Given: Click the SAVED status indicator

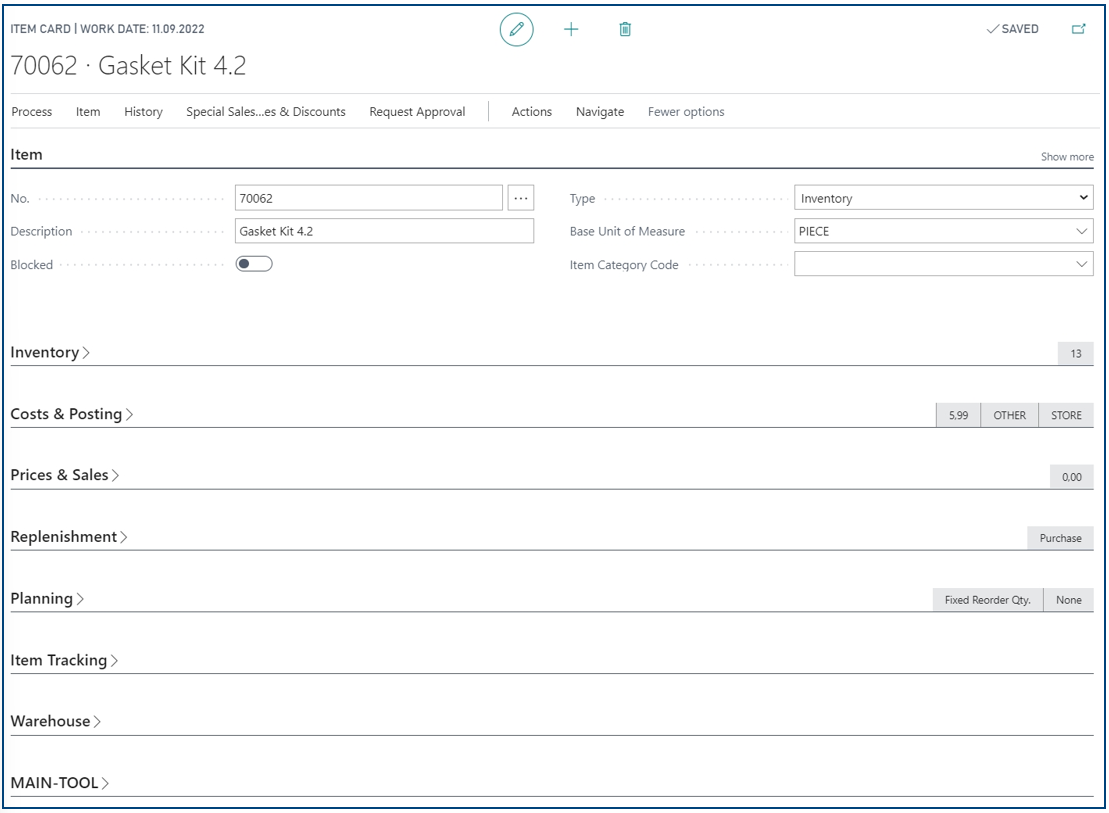Looking at the screenshot, I should tap(1013, 29).
